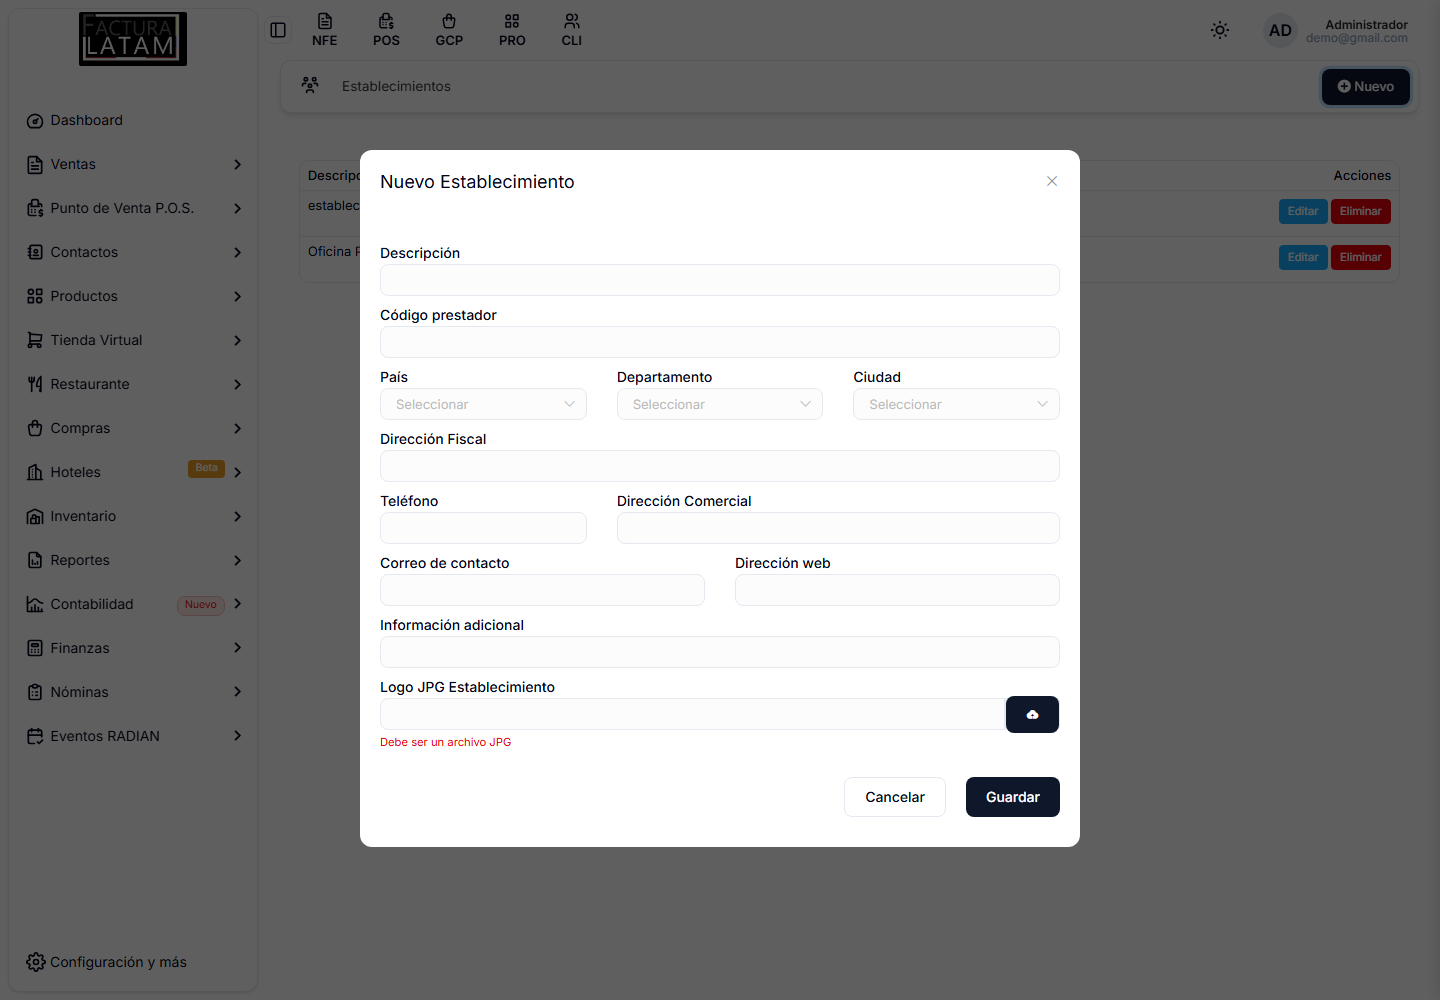
Task: Open the País dropdown
Action: coord(483,404)
